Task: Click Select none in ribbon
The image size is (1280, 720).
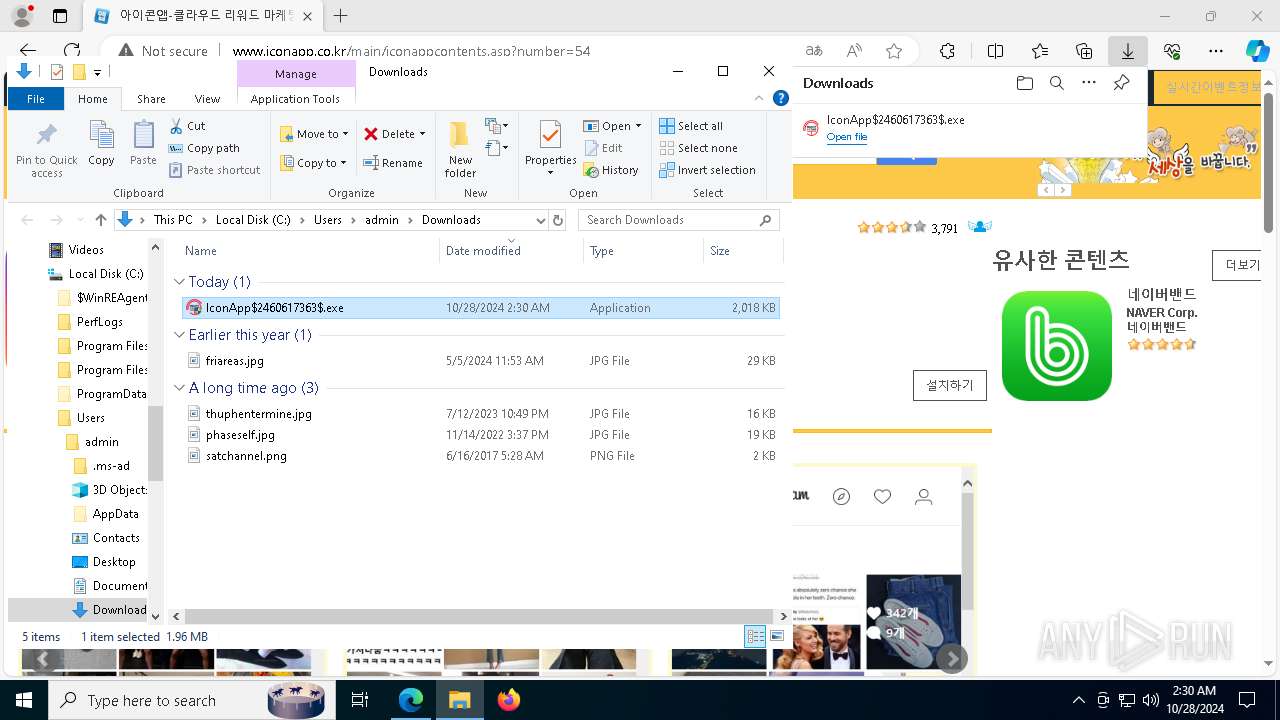Action: 698,148
